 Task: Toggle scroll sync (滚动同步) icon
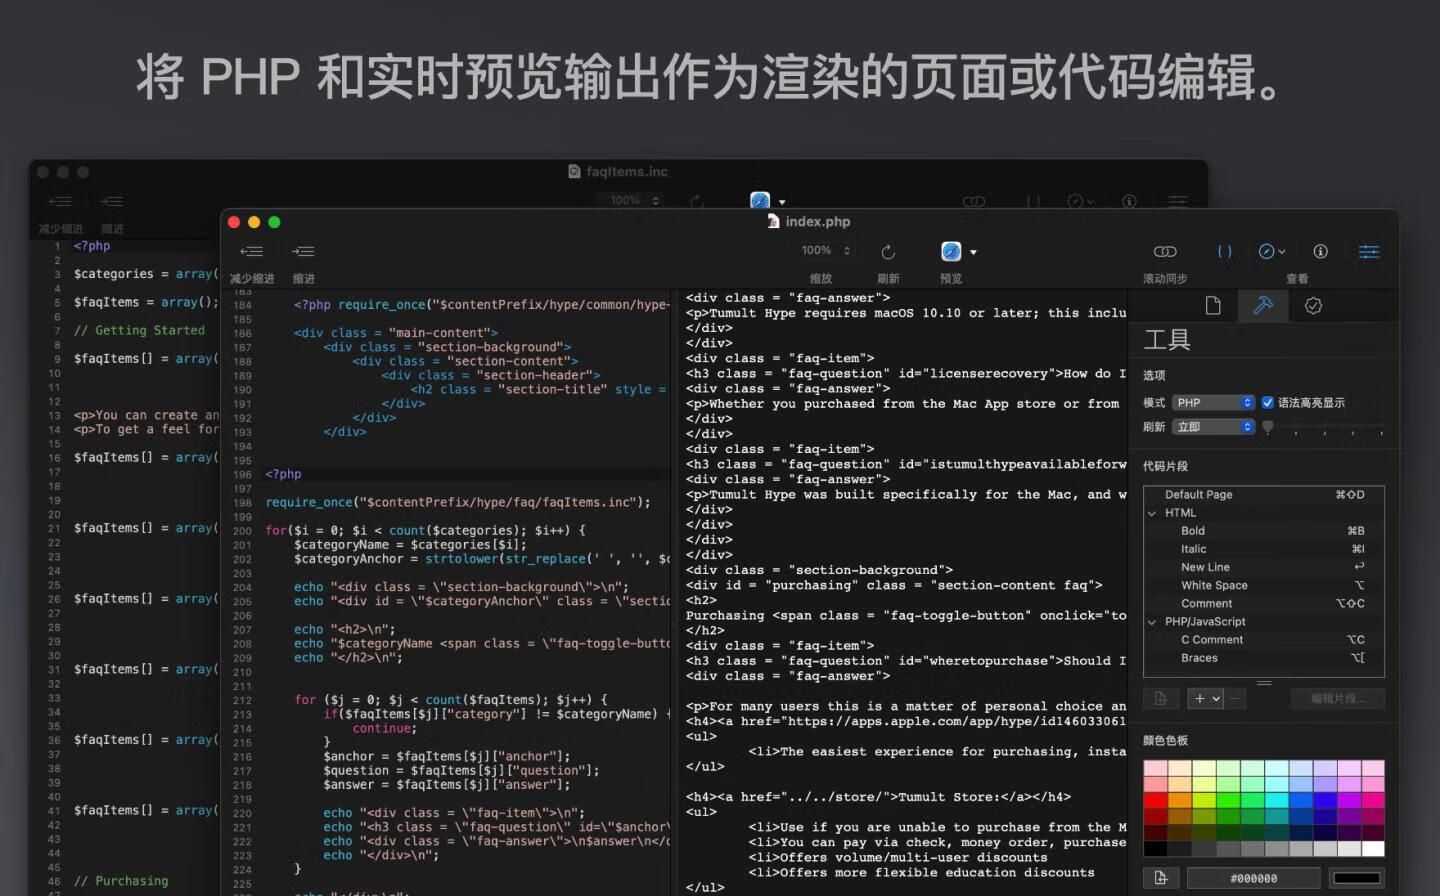(x=1165, y=252)
